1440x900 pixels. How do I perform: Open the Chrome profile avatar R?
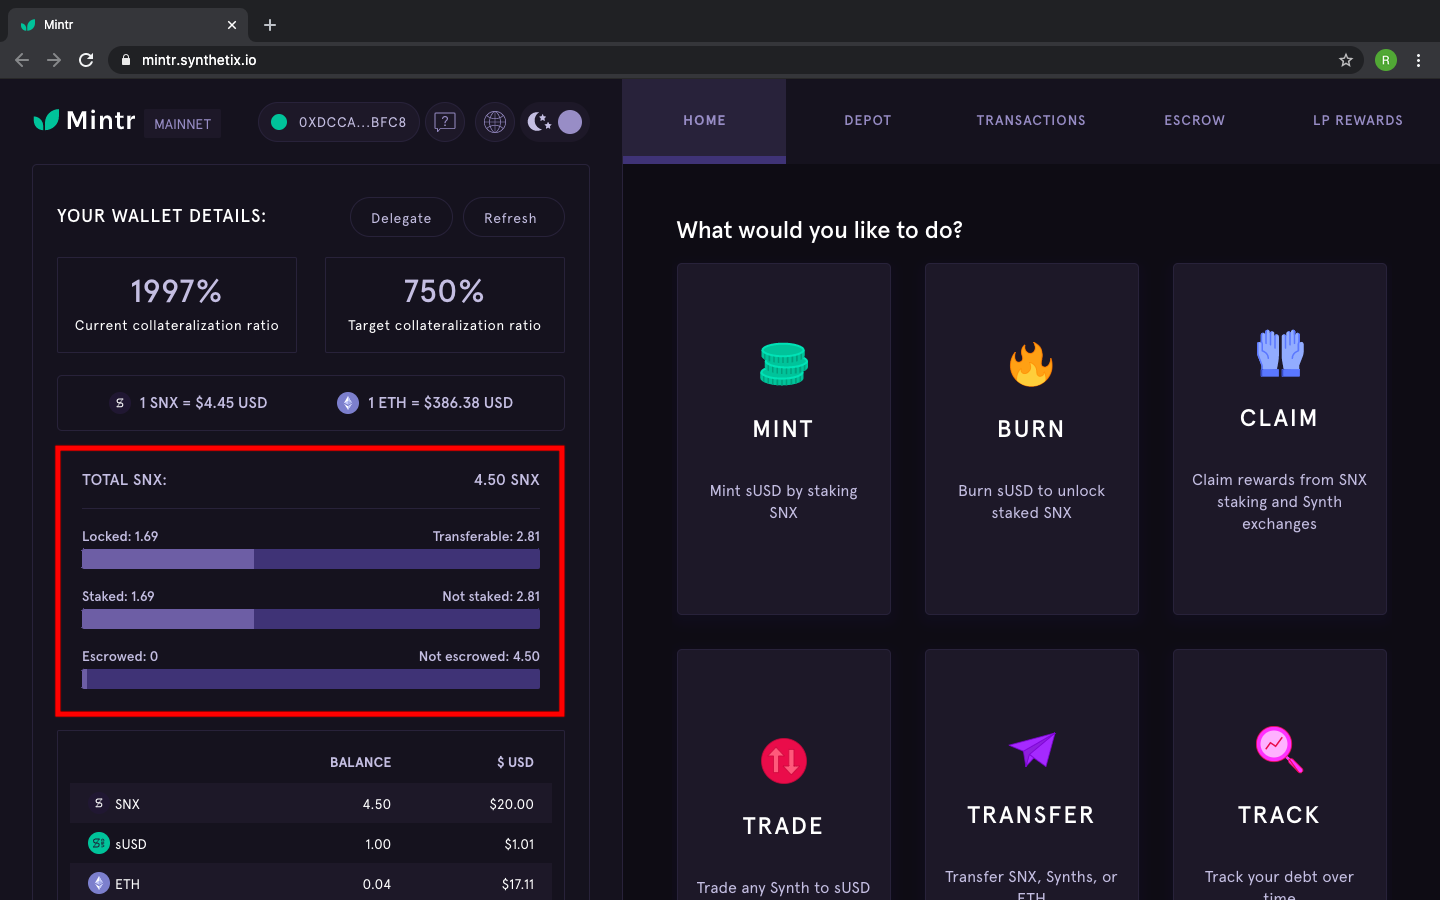point(1386,60)
